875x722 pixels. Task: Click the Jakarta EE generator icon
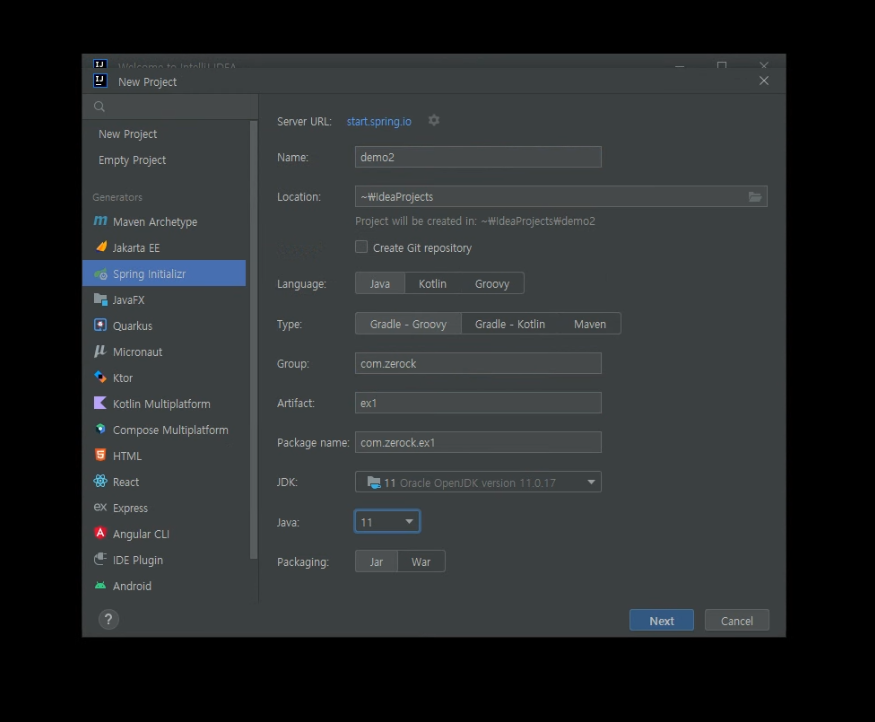[x=100, y=247]
